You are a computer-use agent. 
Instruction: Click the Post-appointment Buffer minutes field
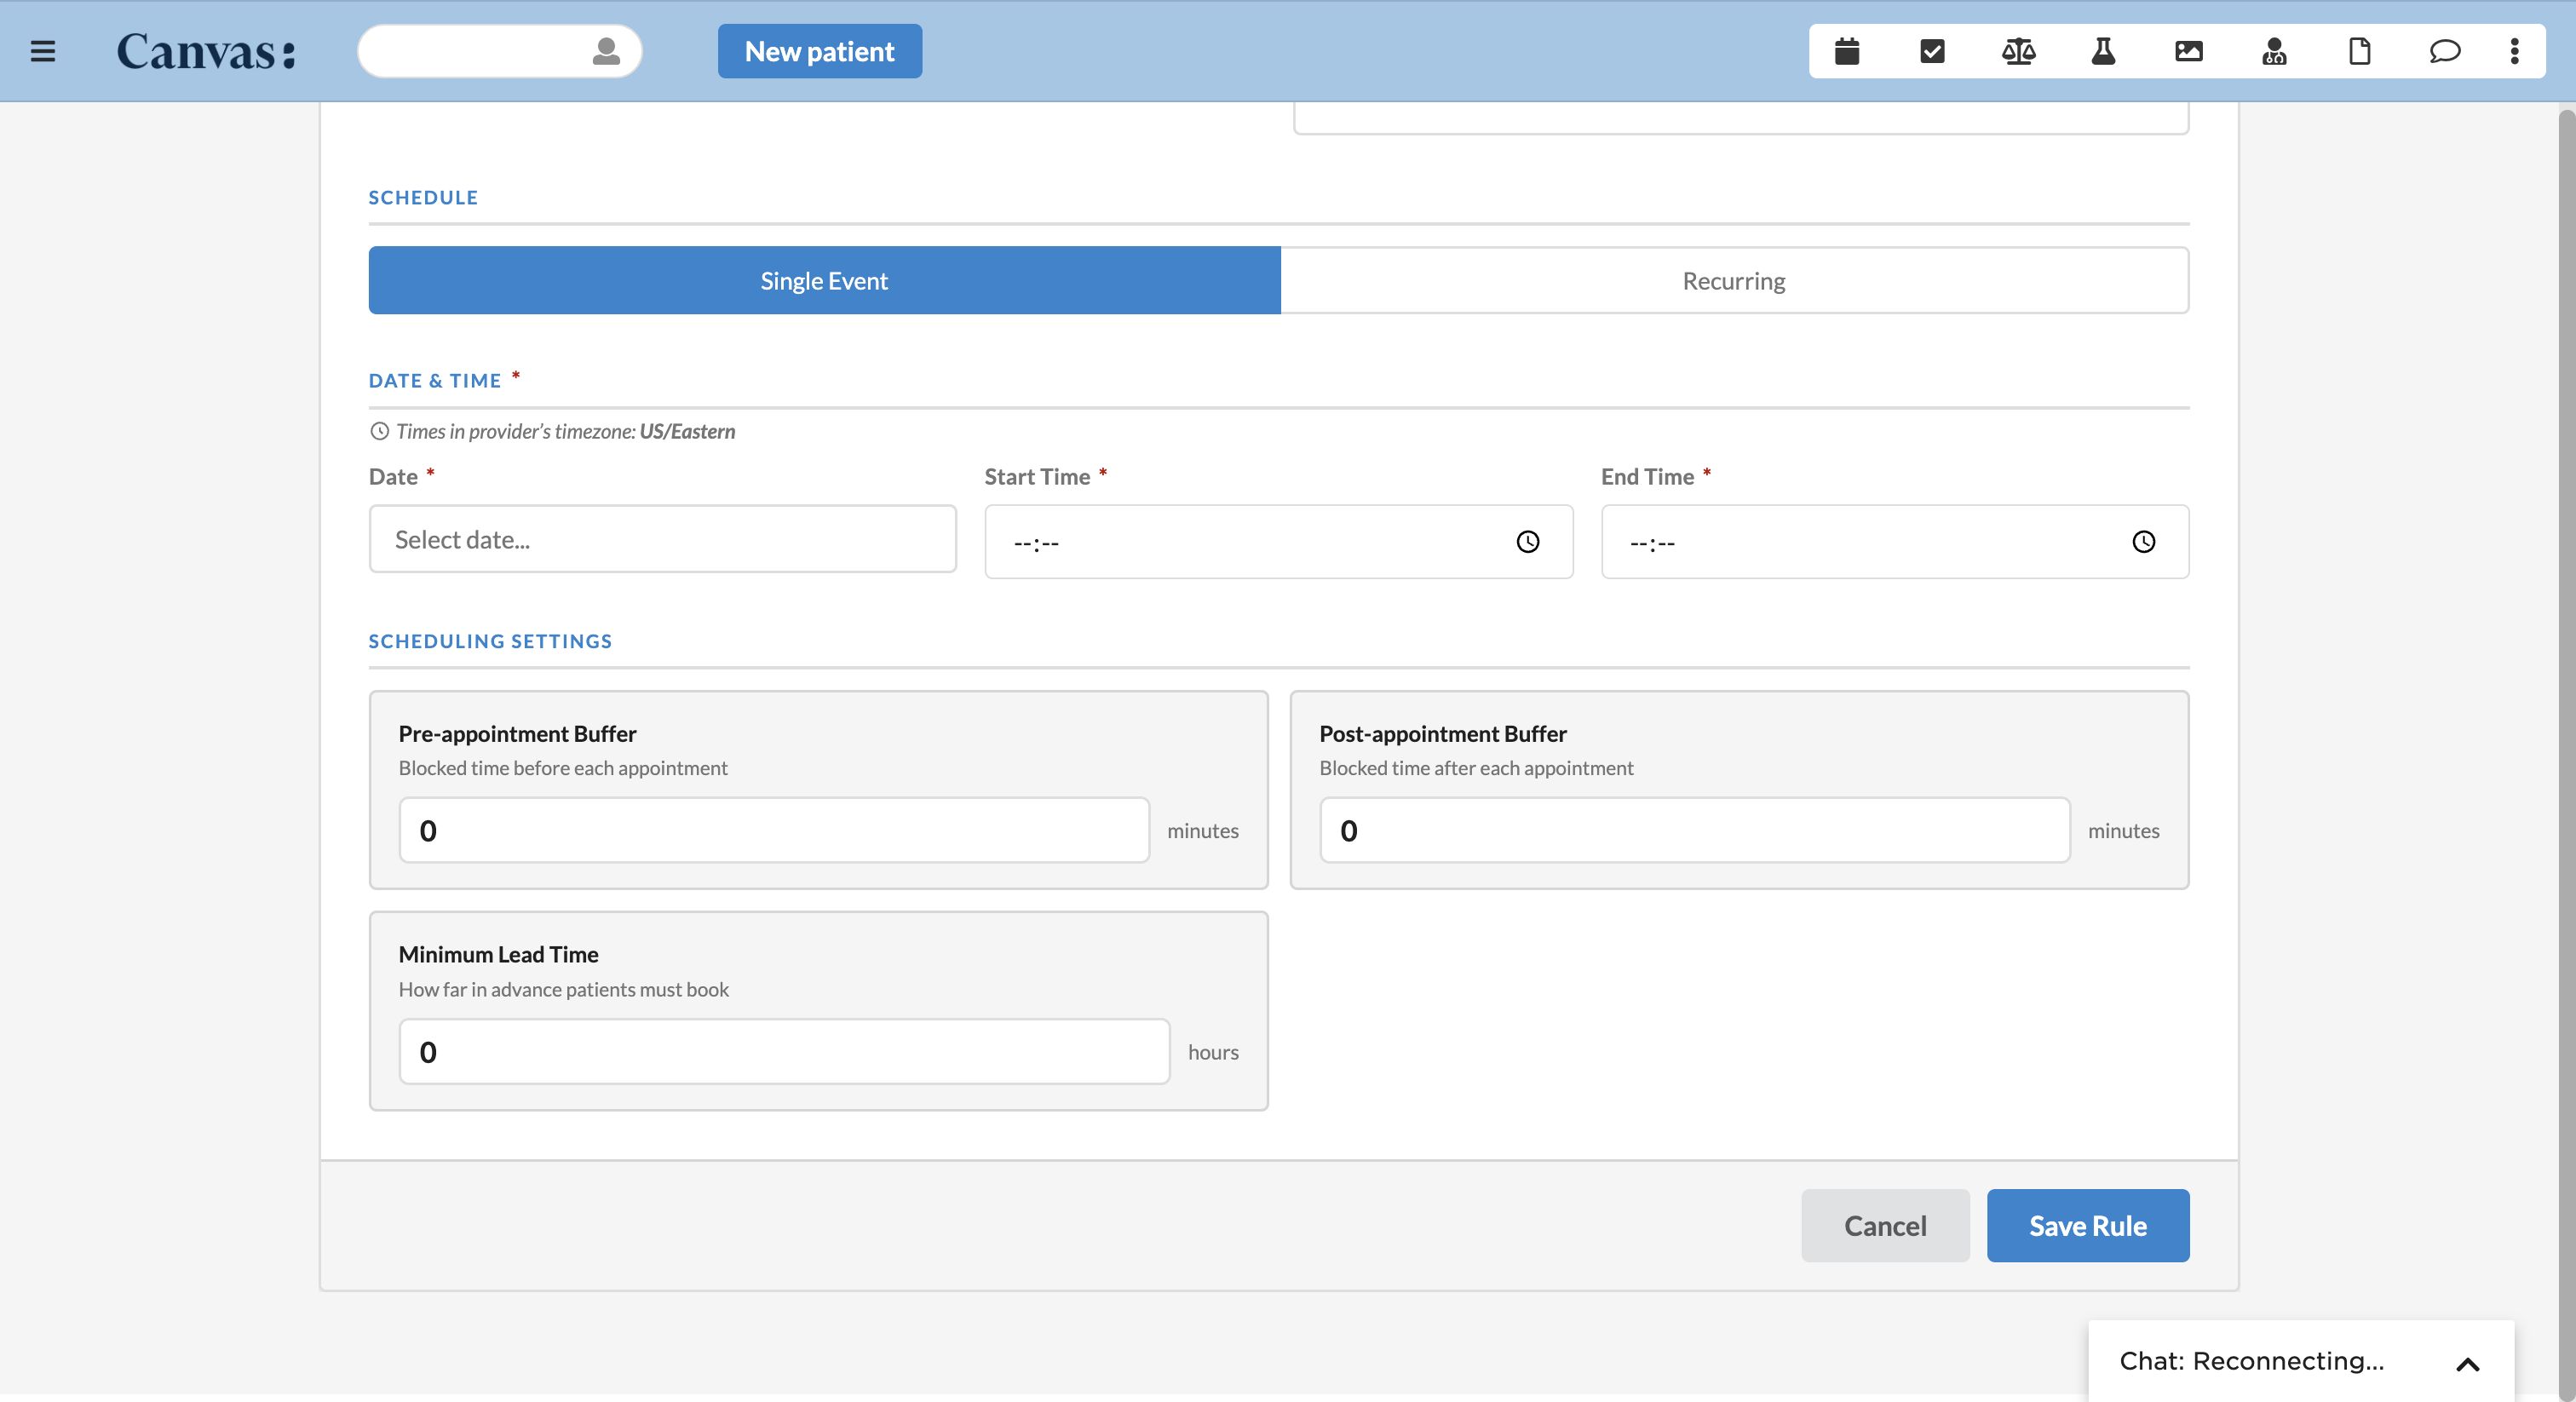coord(1694,830)
